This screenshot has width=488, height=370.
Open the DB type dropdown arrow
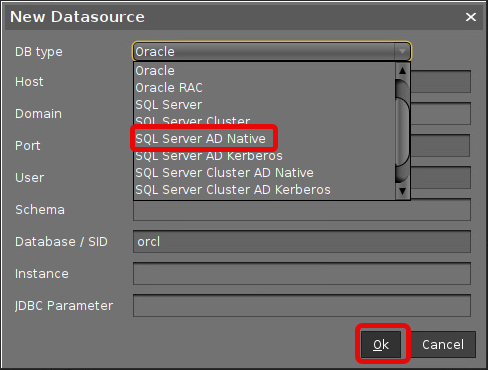click(402, 52)
